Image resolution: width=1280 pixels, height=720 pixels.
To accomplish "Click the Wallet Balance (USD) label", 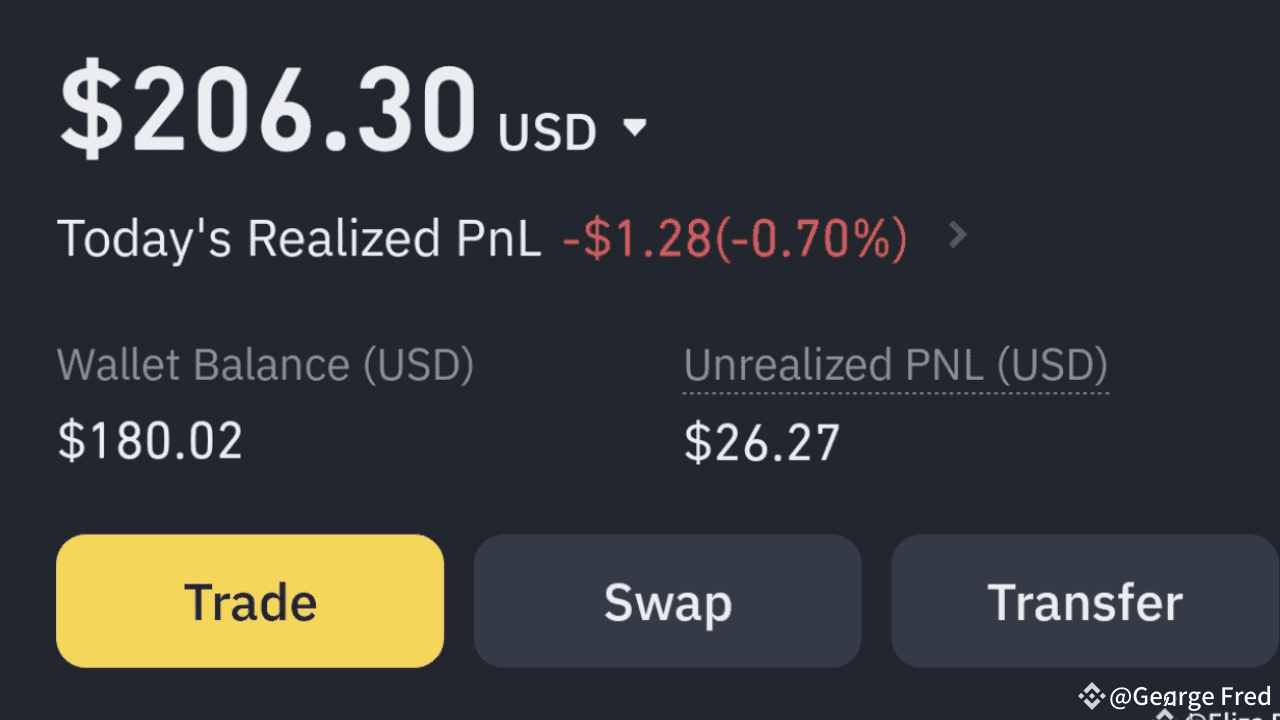I will click(265, 365).
